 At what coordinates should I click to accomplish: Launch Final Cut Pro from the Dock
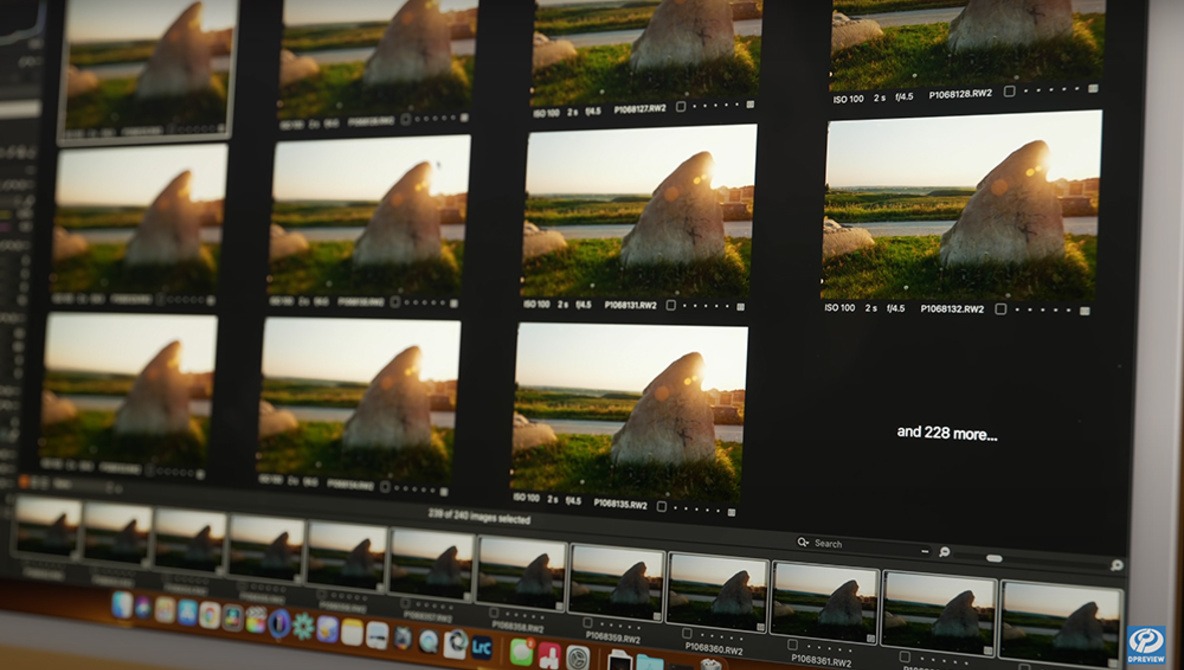pyautogui.click(x=256, y=620)
